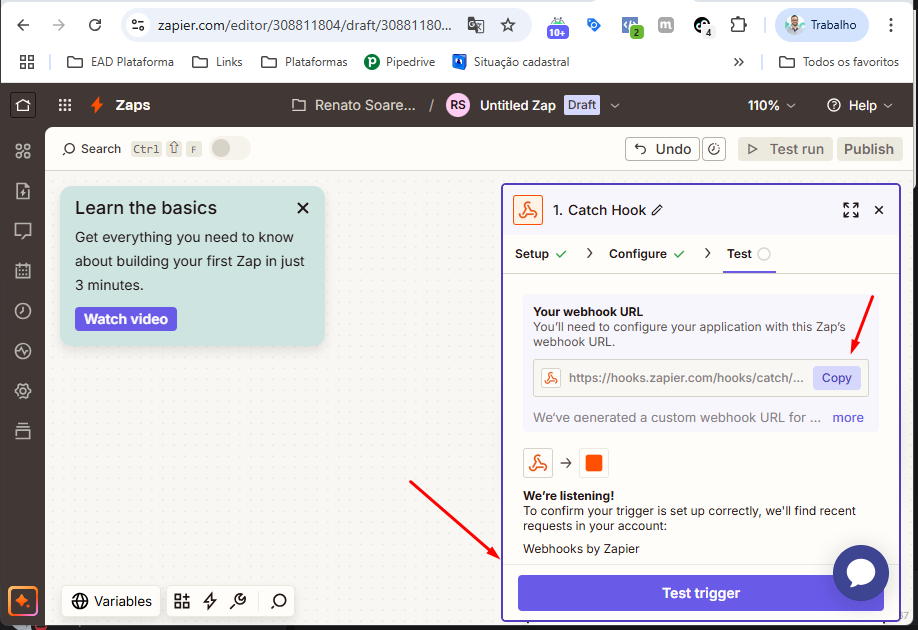Open Todos os favoritos folder
The image size is (918, 630).
point(839,62)
